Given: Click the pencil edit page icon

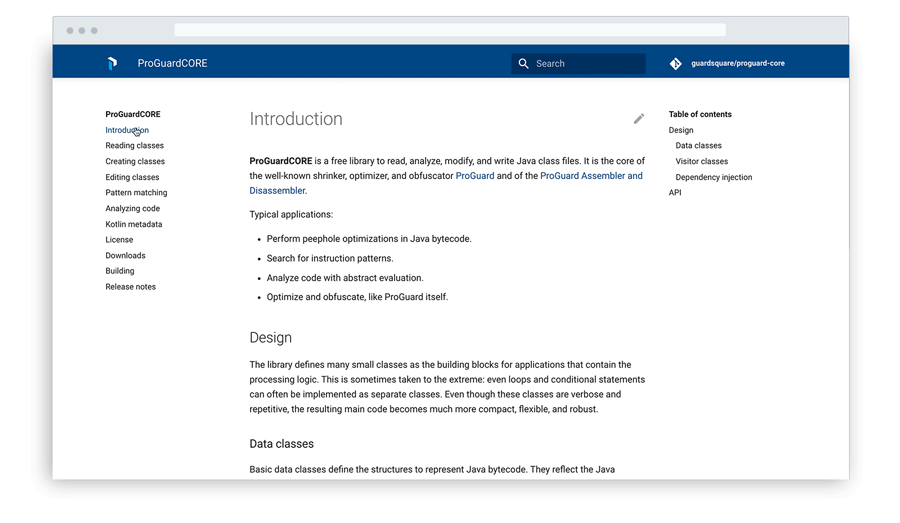Looking at the screenshot, I should [x=639, y=119].
